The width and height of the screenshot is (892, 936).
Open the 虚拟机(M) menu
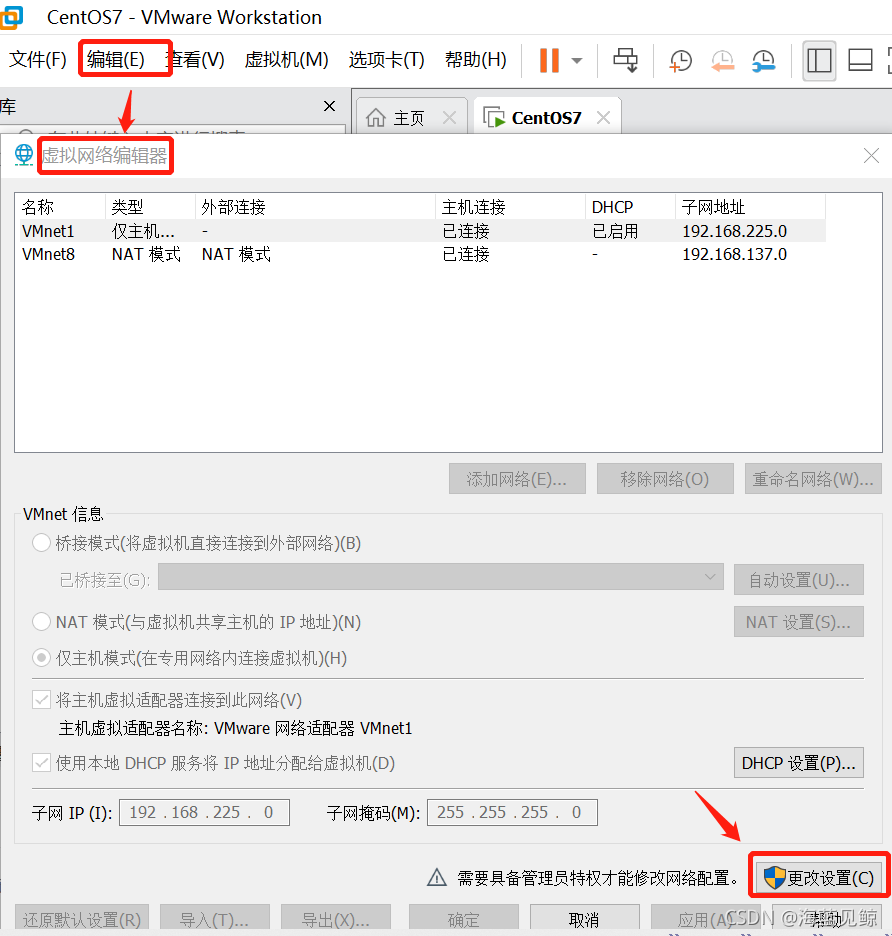287,60
